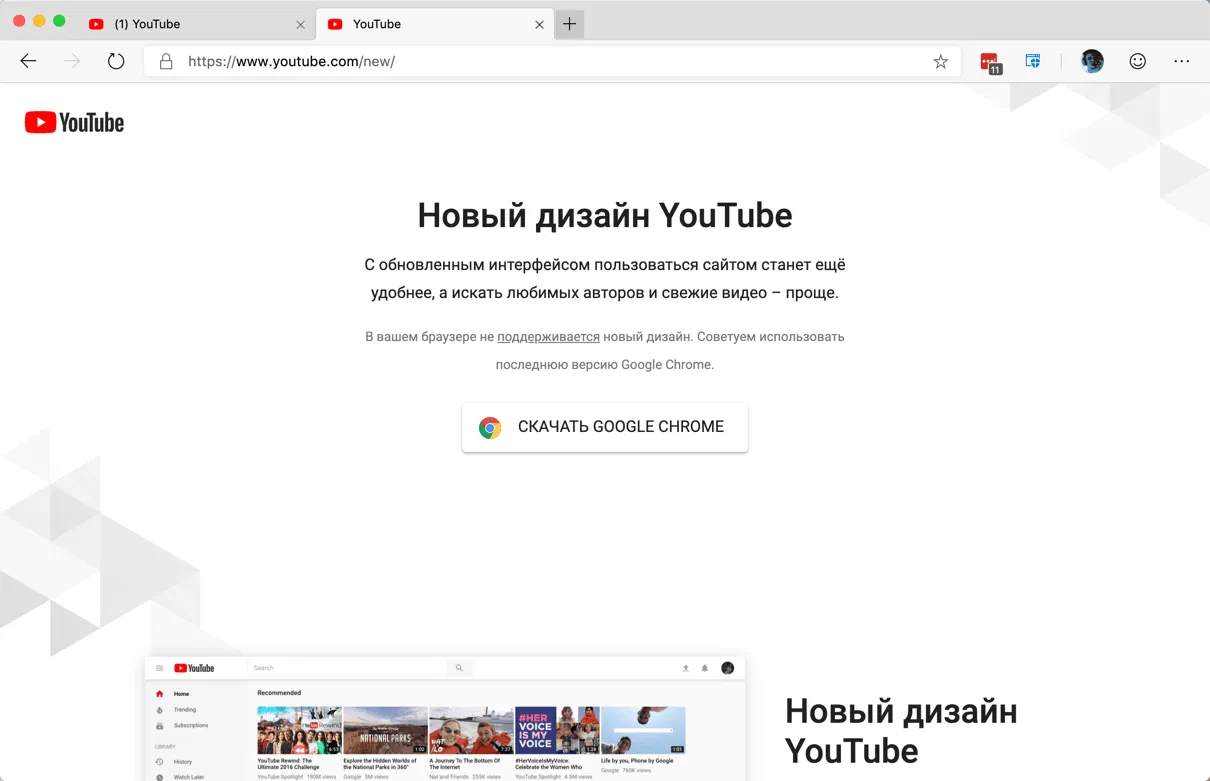The height and width of the screenshot is (781, 1210).
Task: Open the поддерживается link
Action: pos(548,337)
